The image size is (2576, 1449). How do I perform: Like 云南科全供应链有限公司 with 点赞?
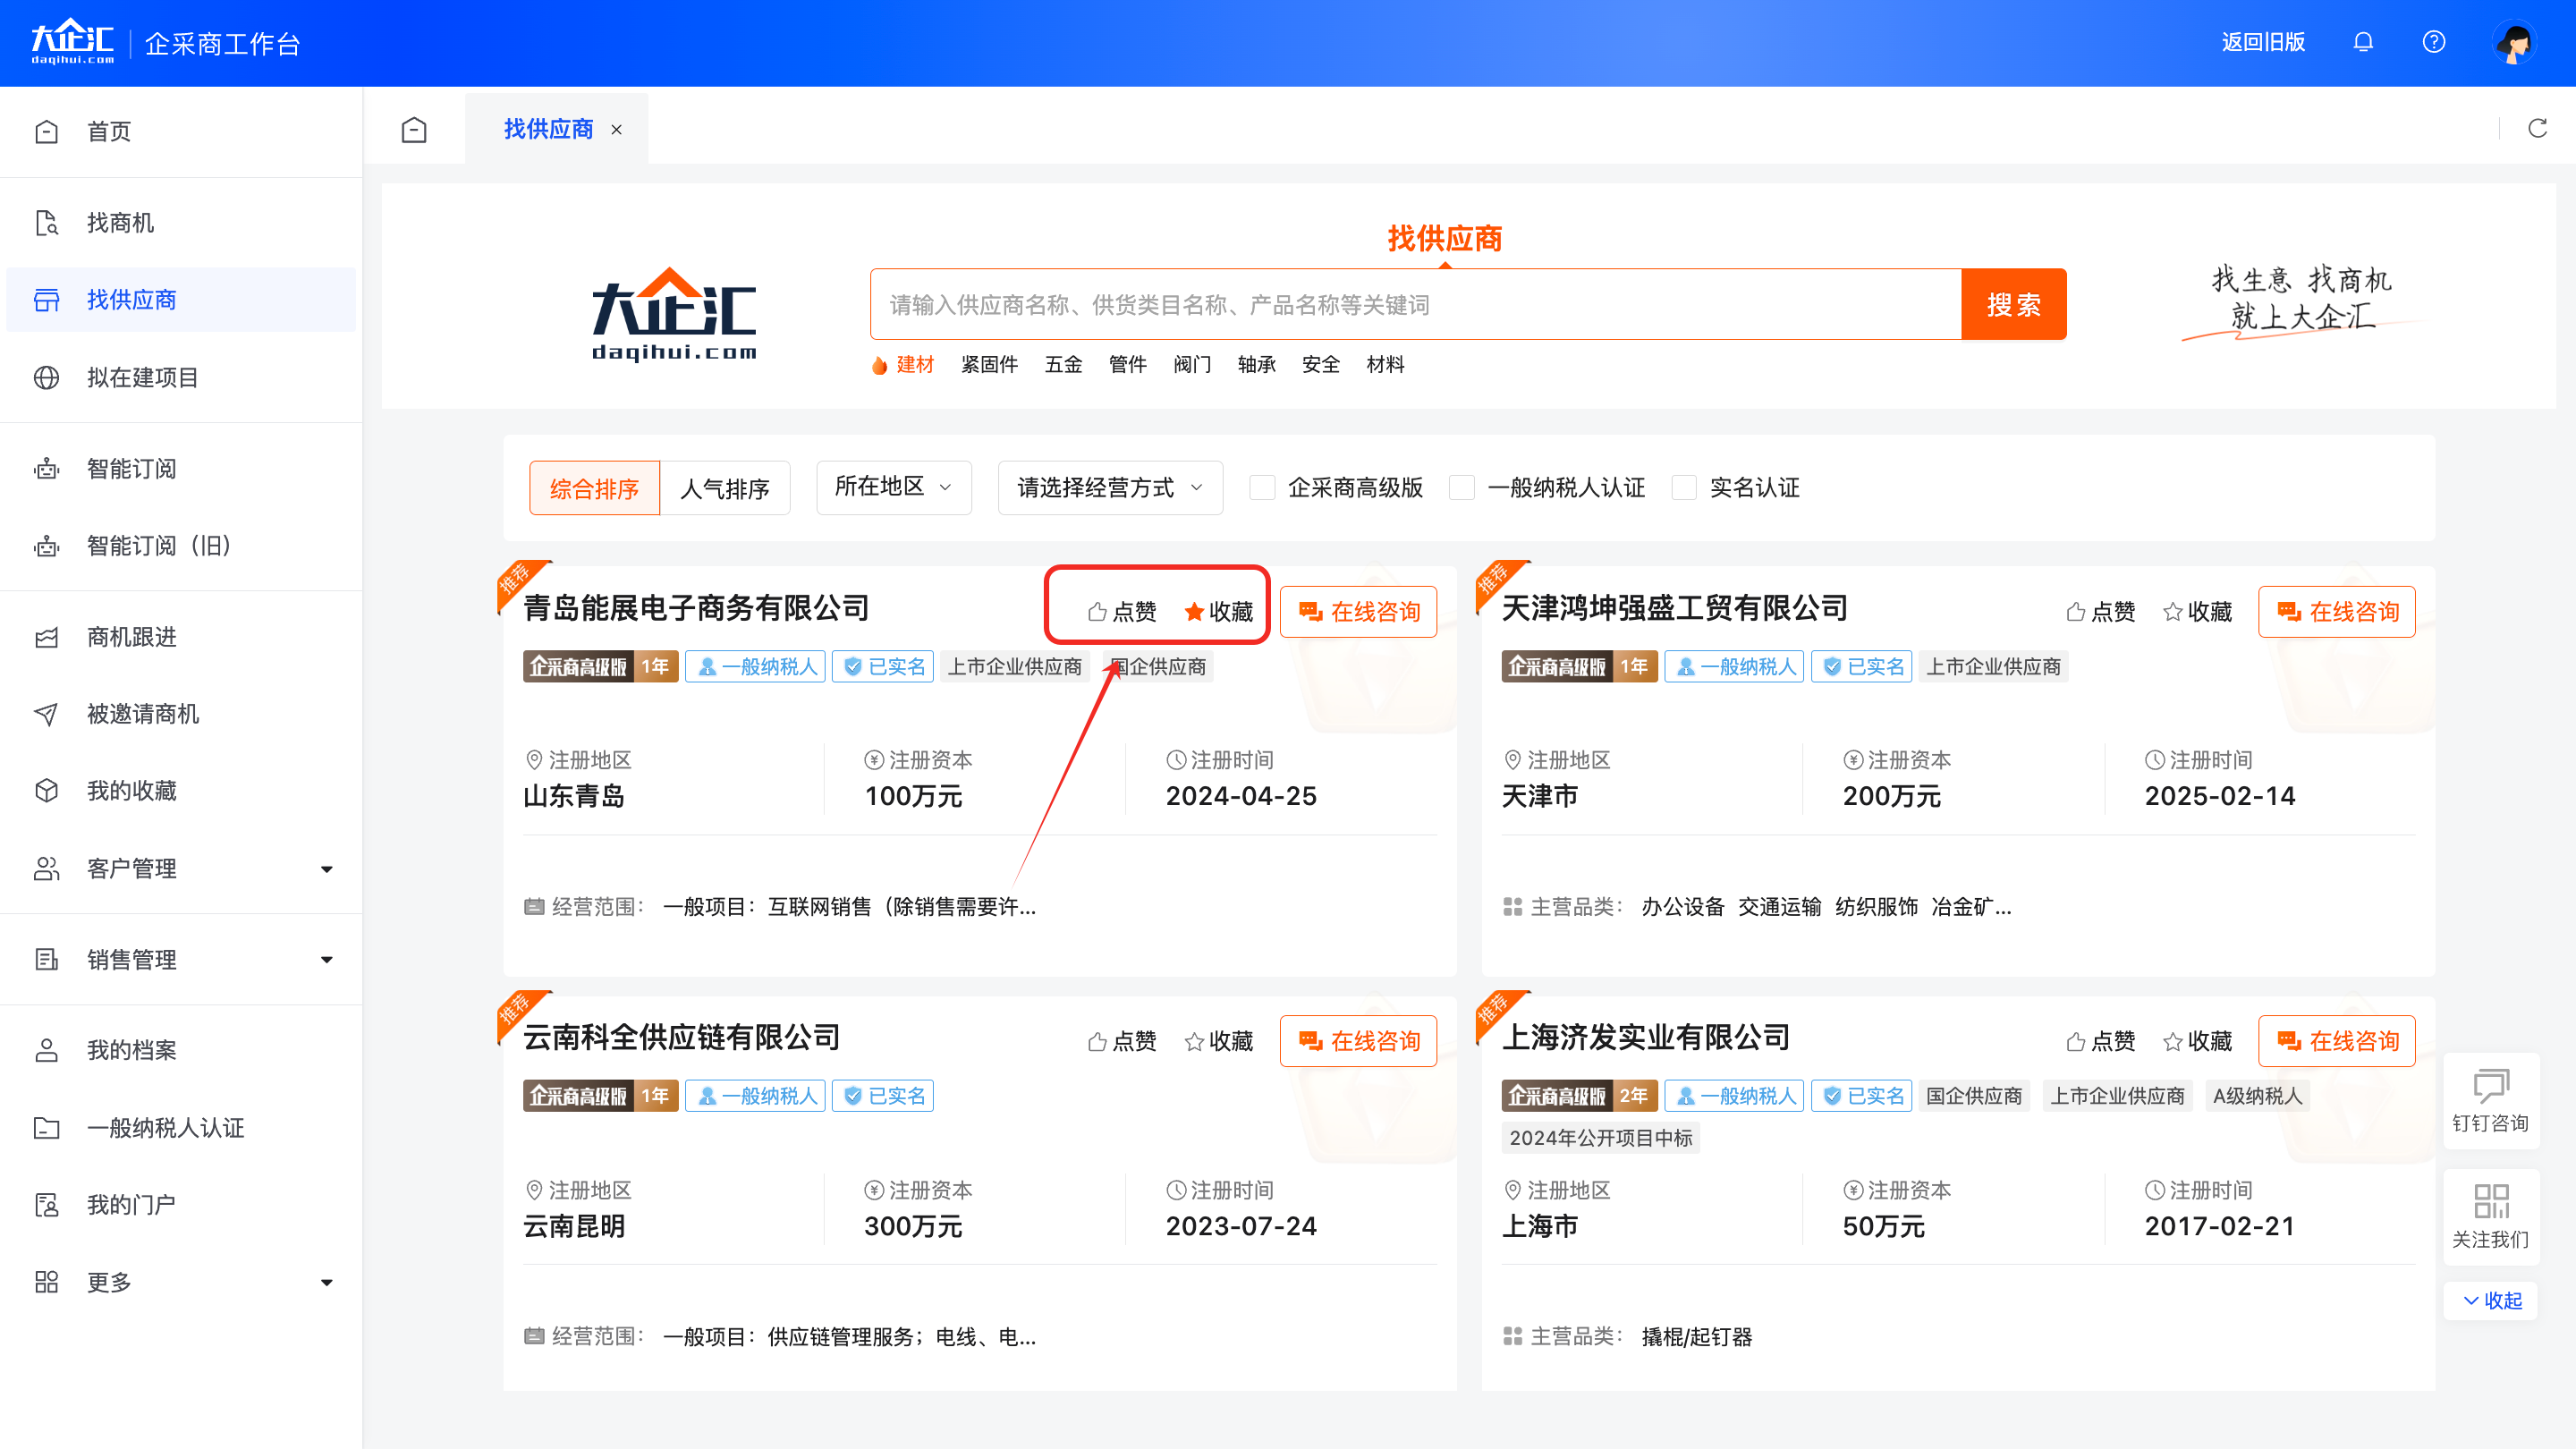tap(1122, 1041)
